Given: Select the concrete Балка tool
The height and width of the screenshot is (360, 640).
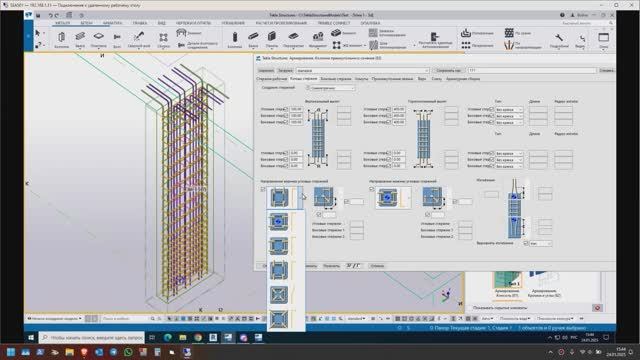Looking at the screenshot, I should point(253,40).
